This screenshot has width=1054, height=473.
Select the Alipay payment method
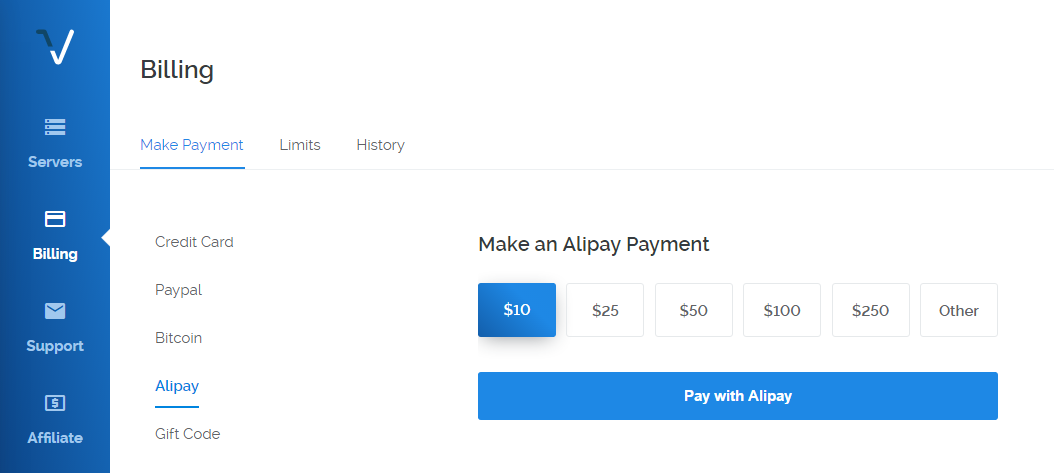[177, 386]
